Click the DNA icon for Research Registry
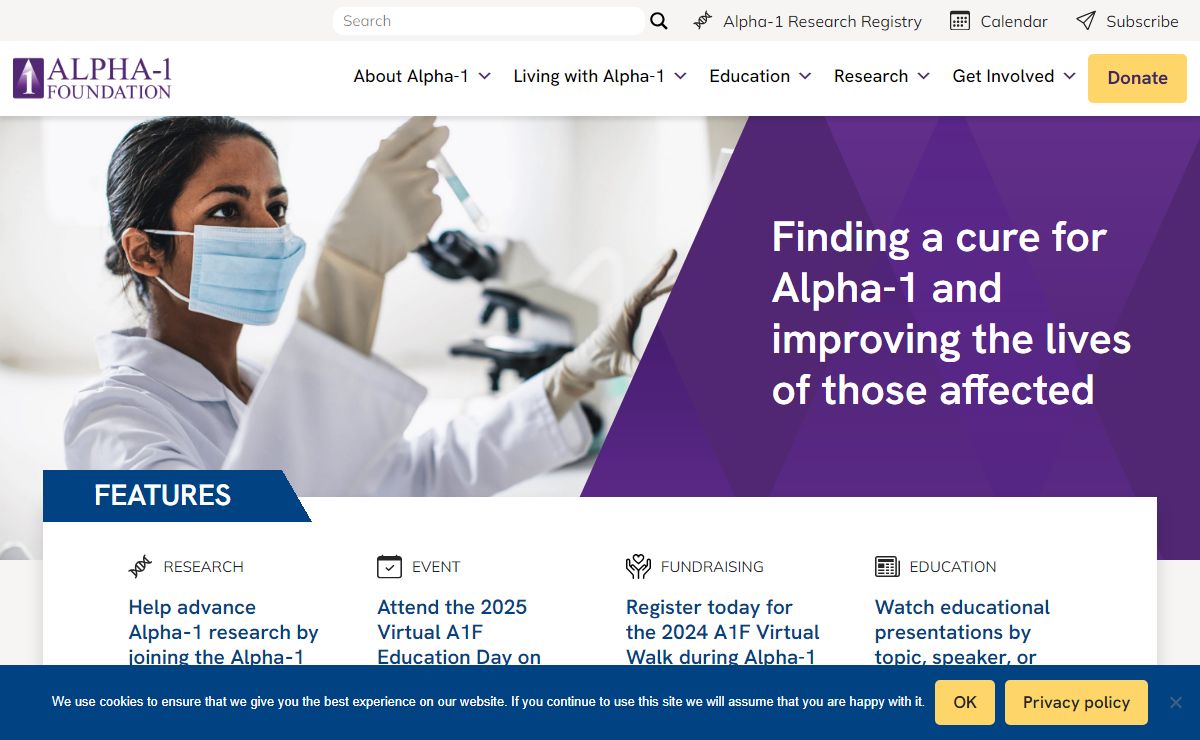1200x740 pixels. click(x=703, y=21)
